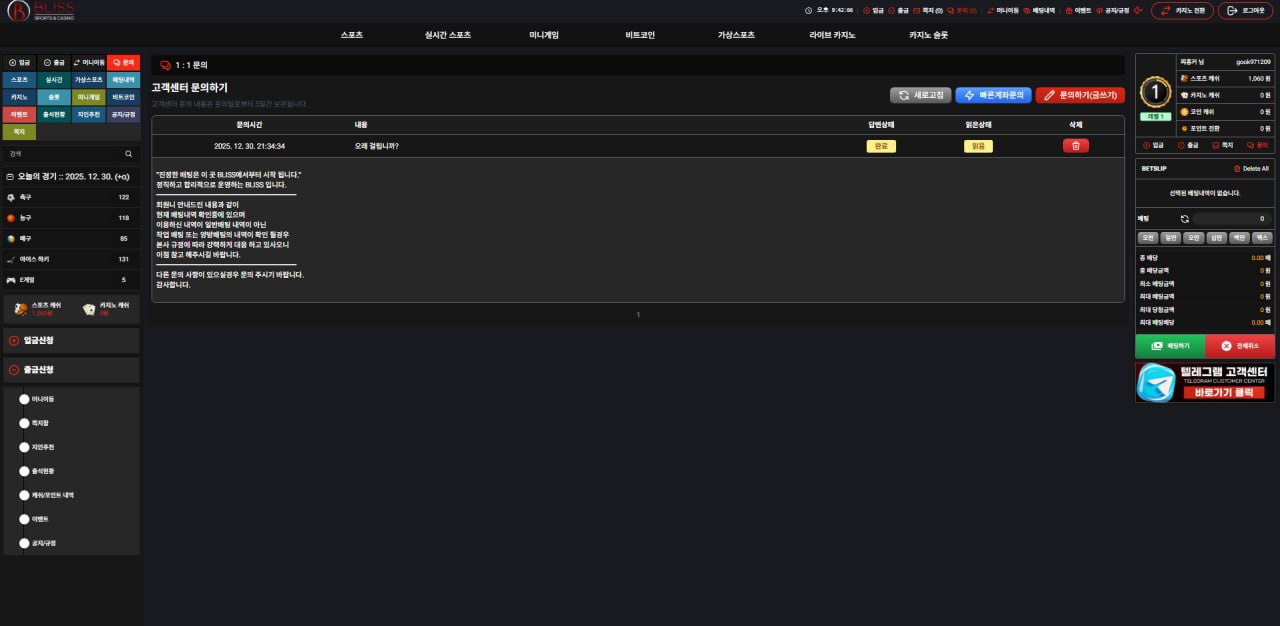Click the blue 빠른계좌문의 button
The height and width of the screenshot is (626, 1280).
pyautogui.click(x=993, y=95)
